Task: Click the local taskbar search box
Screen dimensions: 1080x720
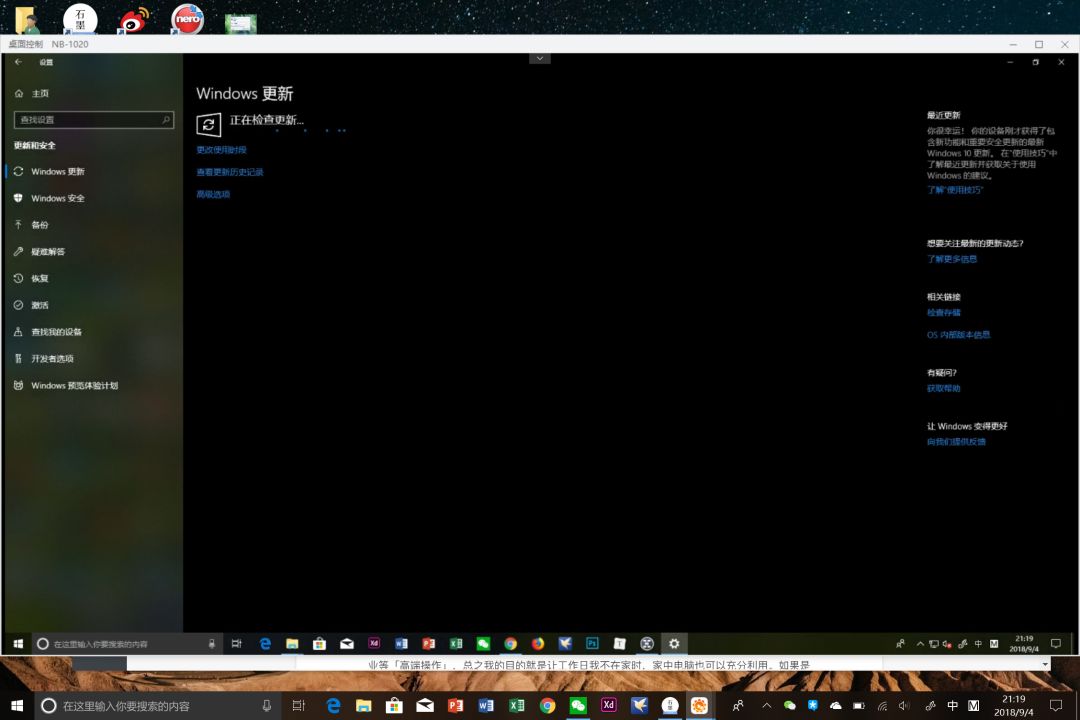Action: [x=157, y=706]
